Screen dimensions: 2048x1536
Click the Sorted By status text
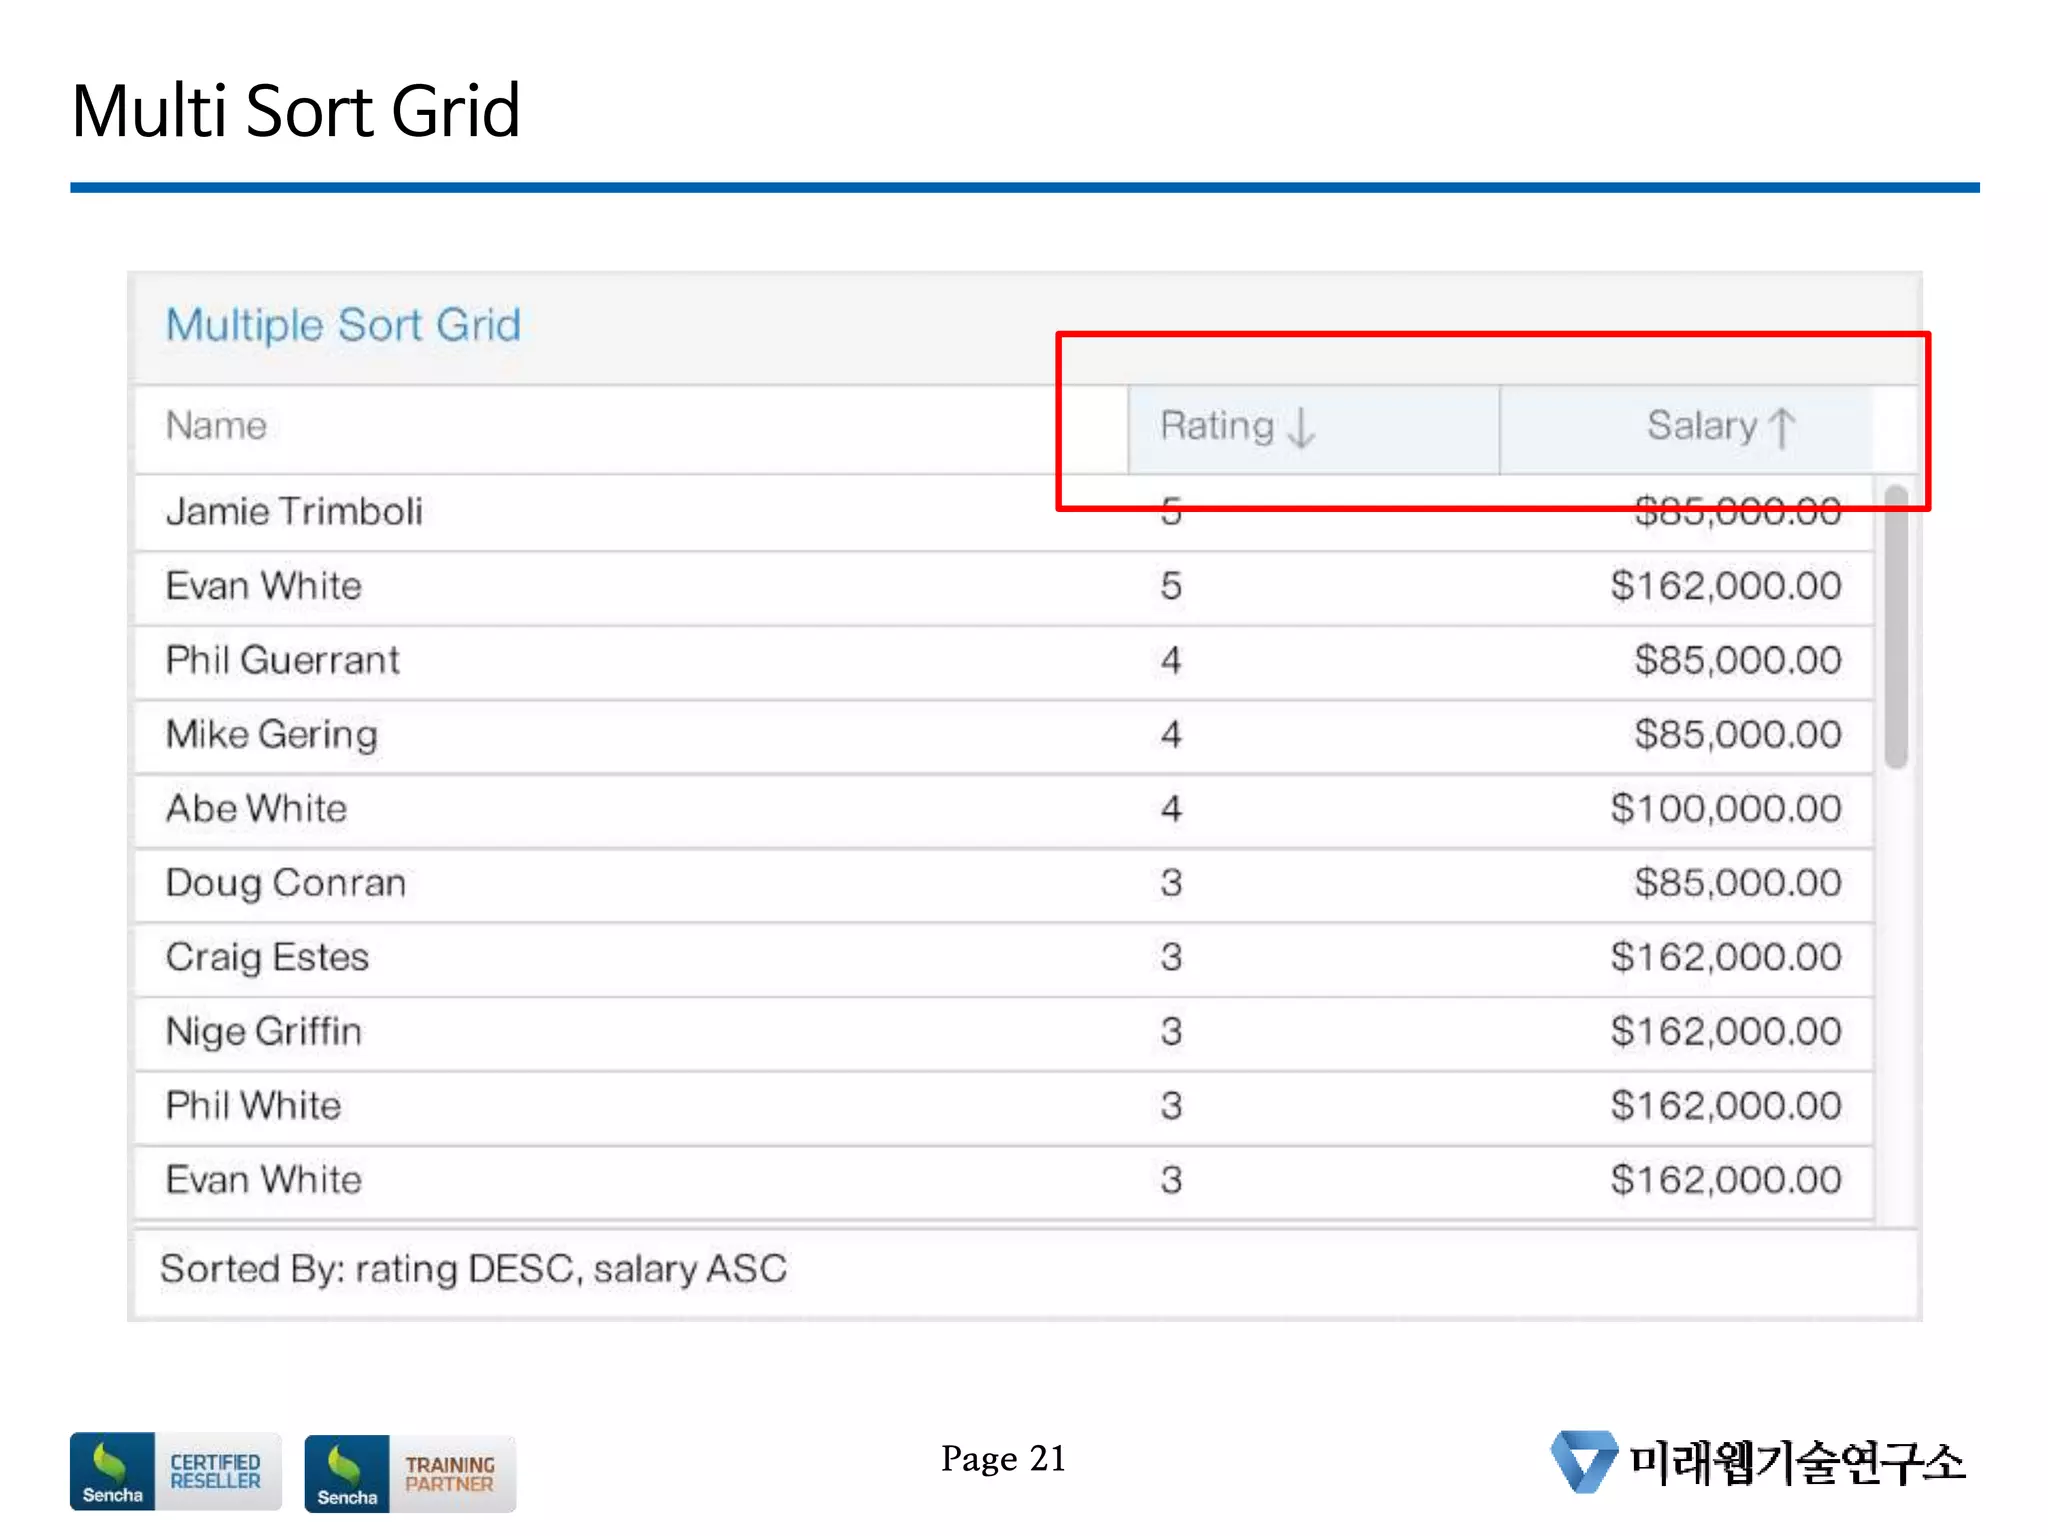coord(473,1269)
